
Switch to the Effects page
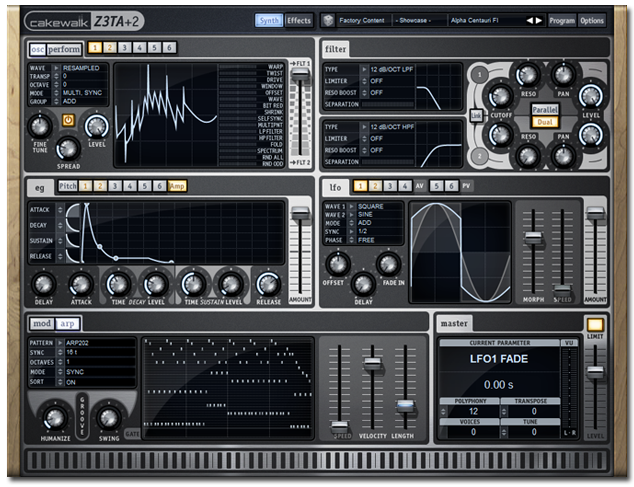[299, 20]
